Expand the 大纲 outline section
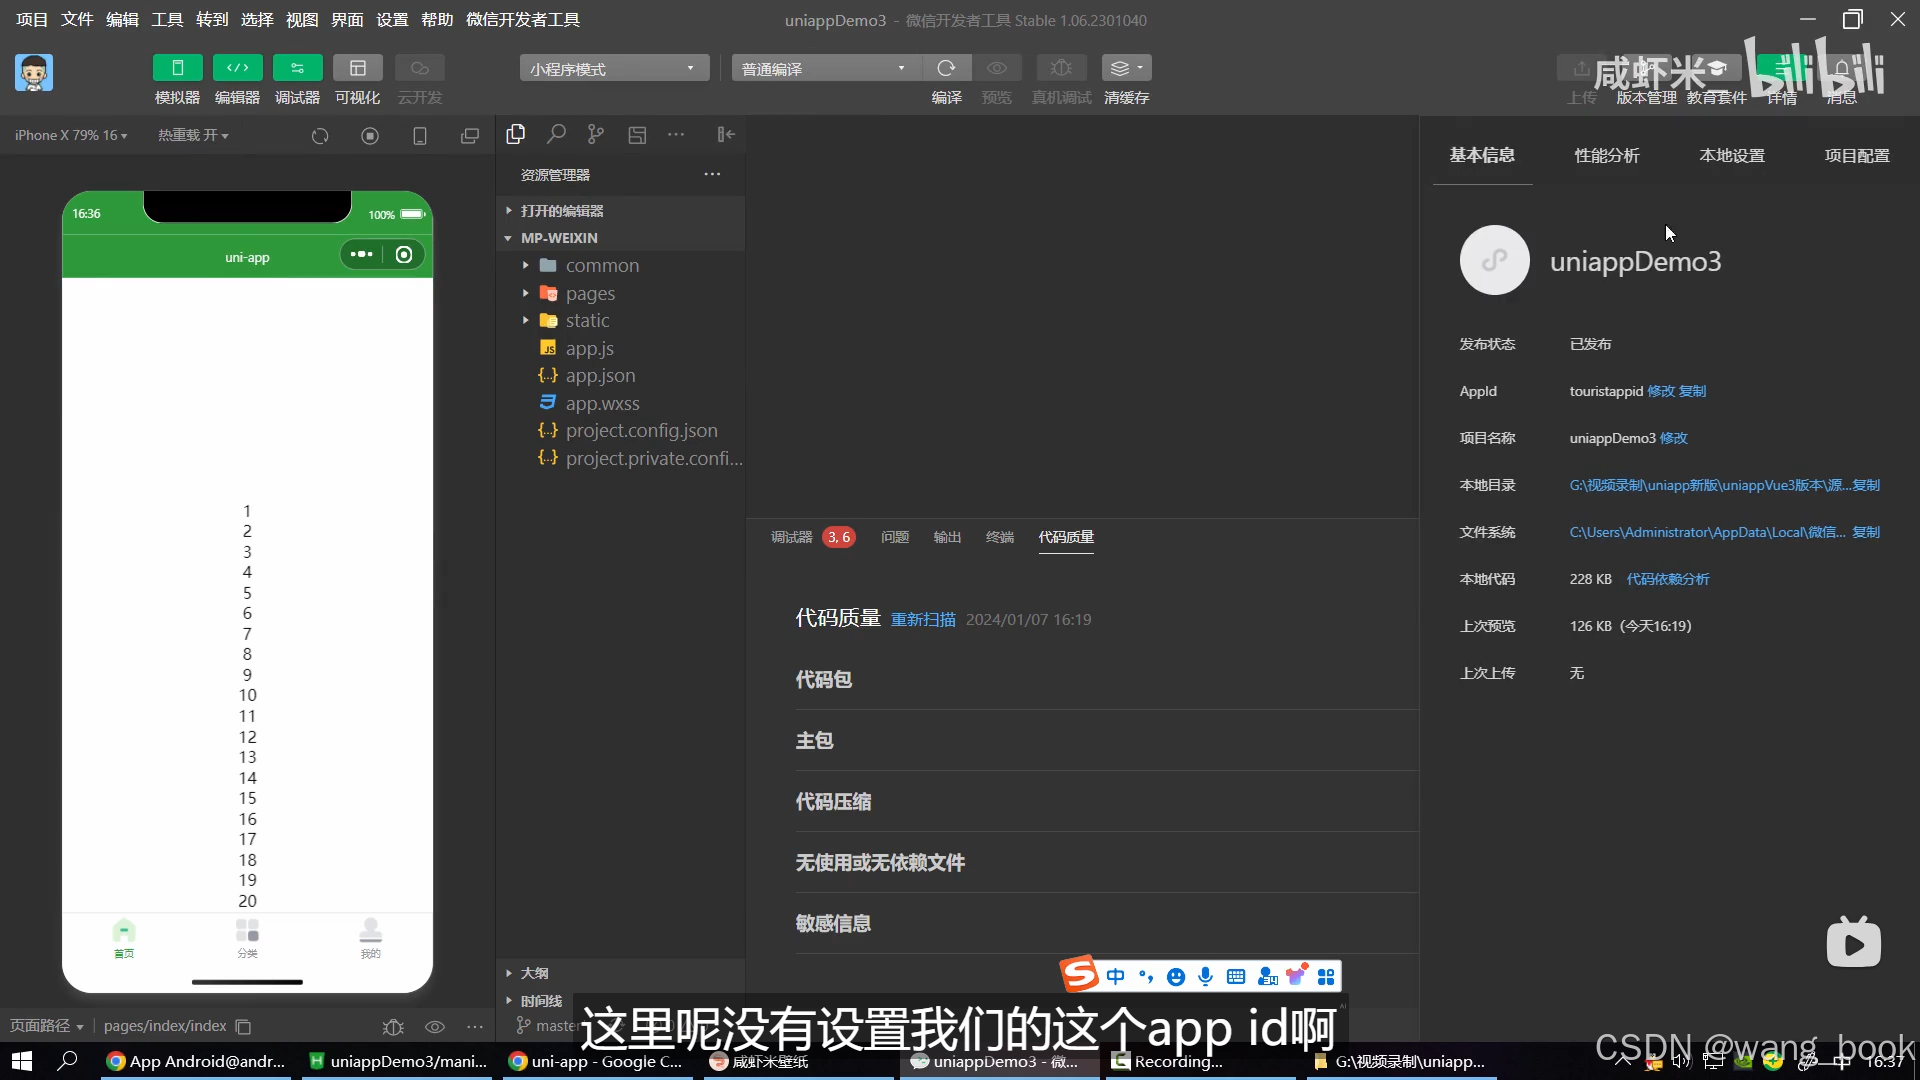The image size is (1920, 1080). click(620, 973)
